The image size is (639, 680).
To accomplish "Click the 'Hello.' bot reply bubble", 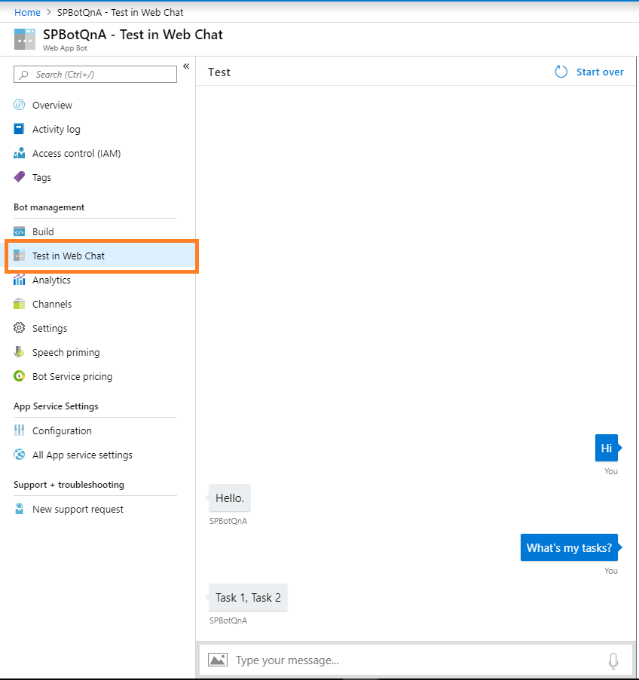I will click(x=229, y=498).
